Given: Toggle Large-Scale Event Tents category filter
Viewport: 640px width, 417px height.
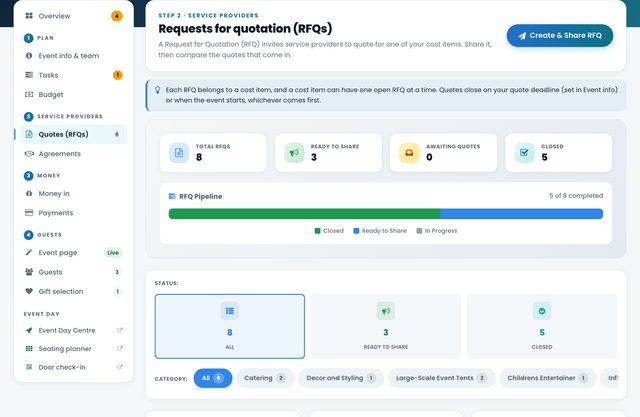Looking at the screenshot, I should (441, 378).
